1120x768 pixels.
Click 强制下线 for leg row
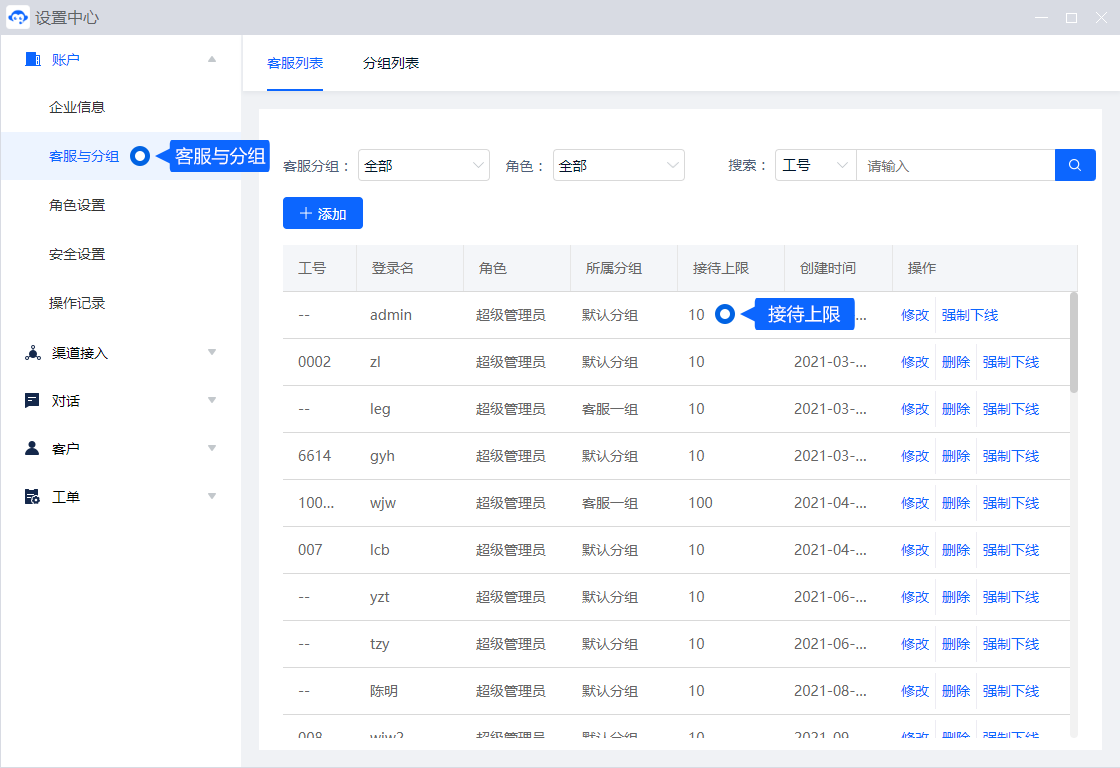click(x=1011, y=409)
